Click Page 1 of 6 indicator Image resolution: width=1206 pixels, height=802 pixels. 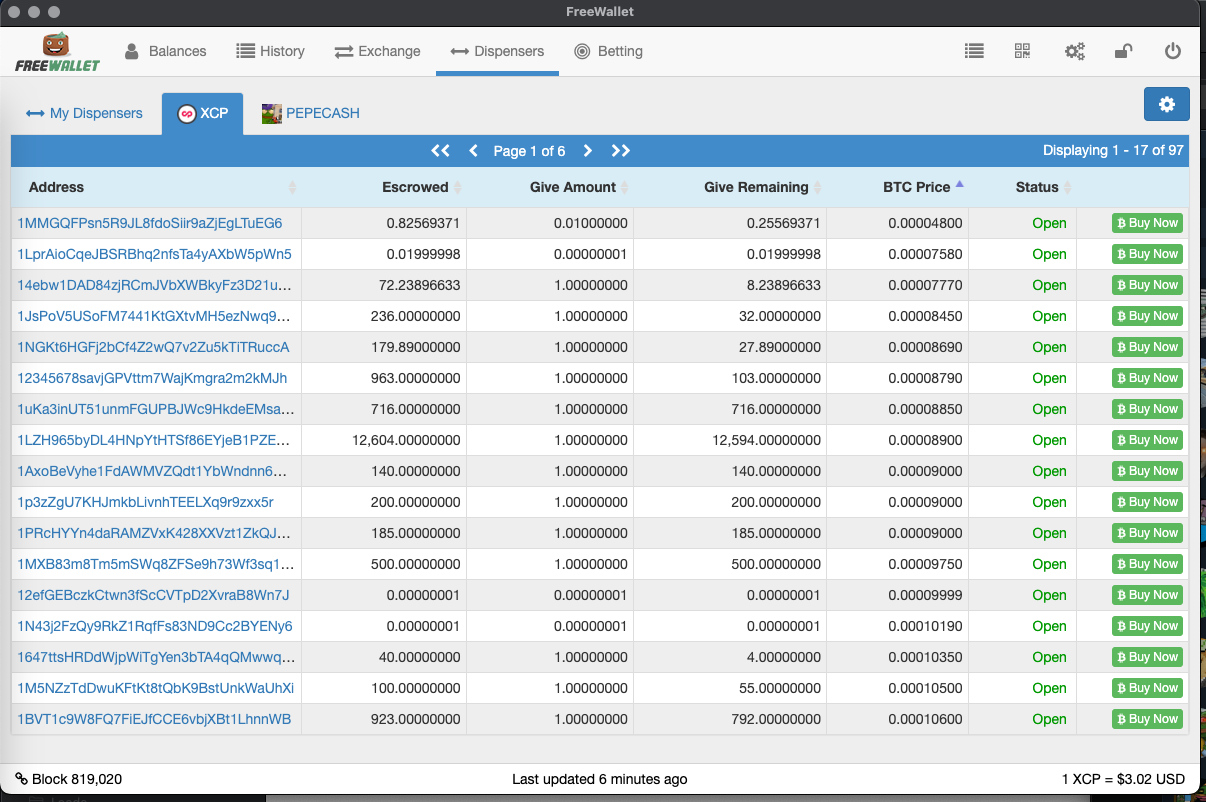click(529, 151)
